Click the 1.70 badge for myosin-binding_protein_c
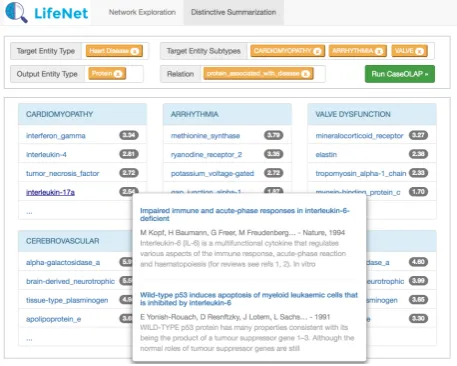This screenshot has width=457, height=366. 418,192
